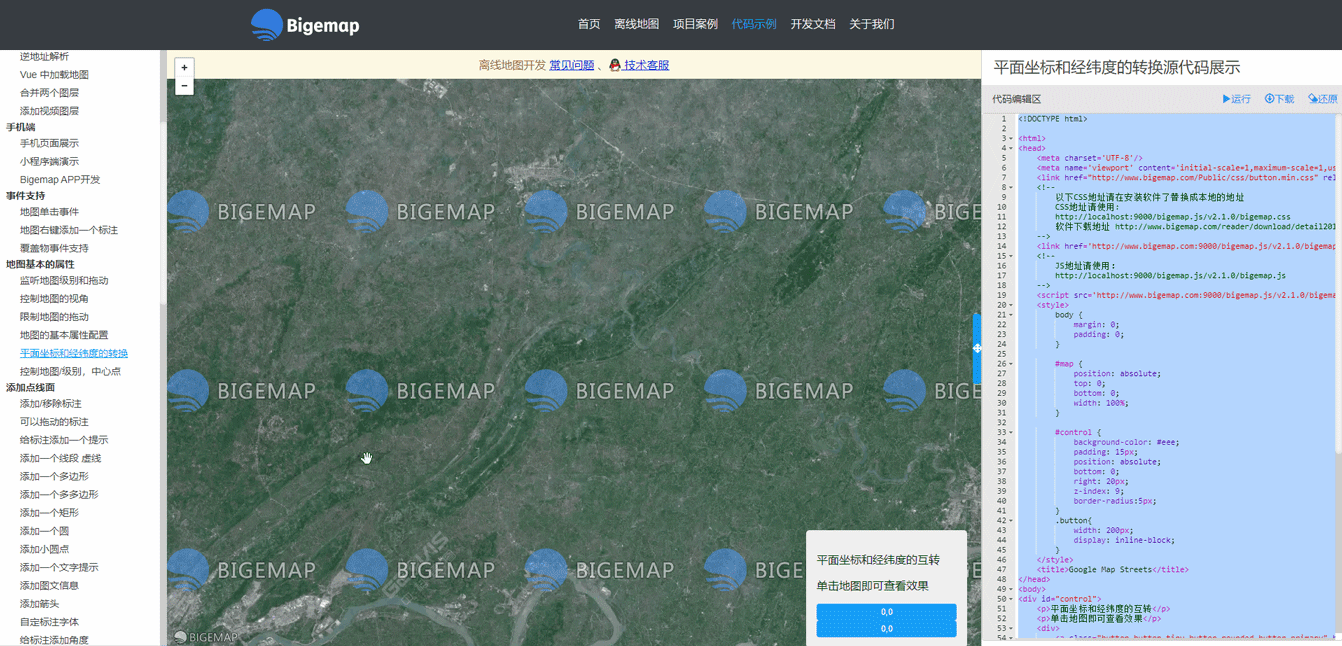Select 可以拖动的标注 example
Image resolution: width=1342 pixels, height=646 pixels.
coord(54,422)
